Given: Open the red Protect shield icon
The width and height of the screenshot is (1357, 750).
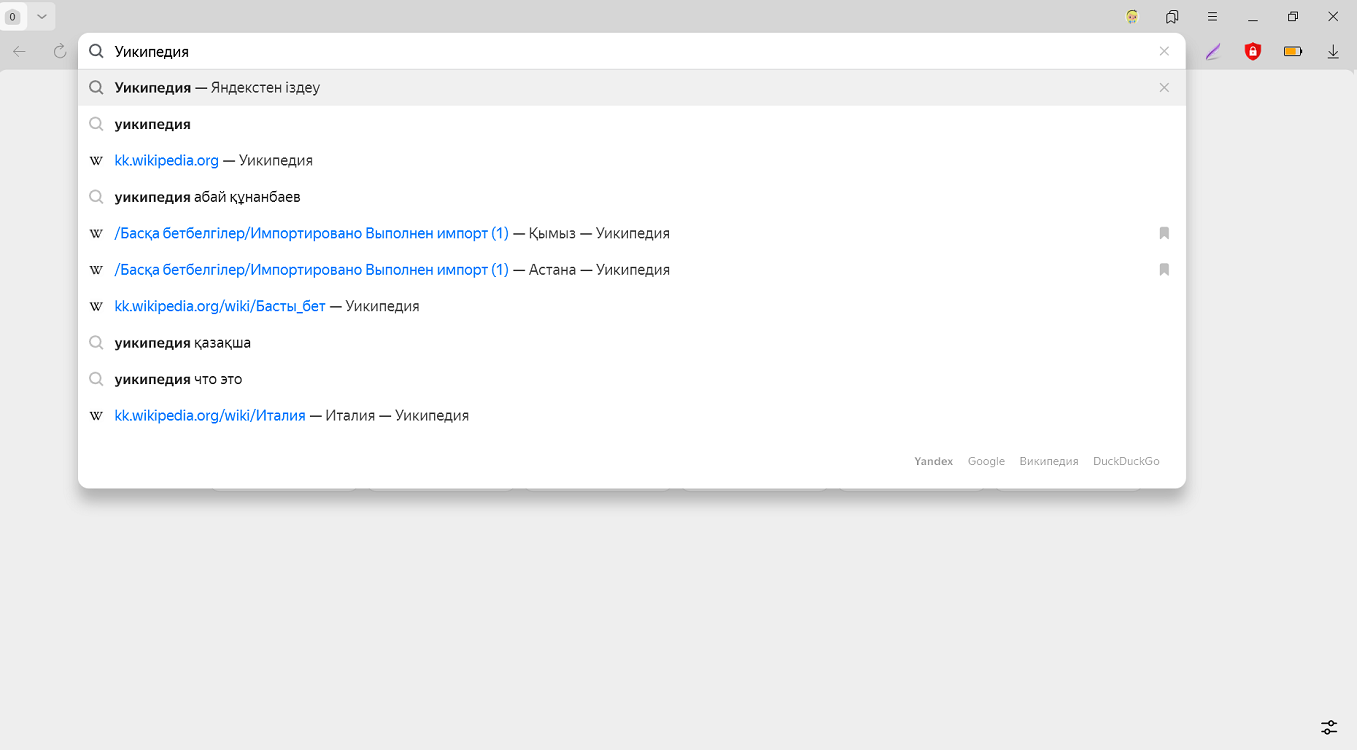Looking at the screenshot, I should pyautogui.click(x=1252, y=51).
